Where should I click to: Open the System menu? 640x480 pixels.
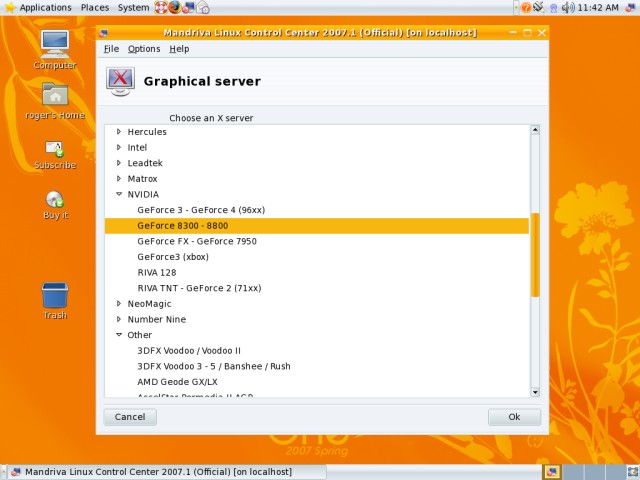coord(133,7)
